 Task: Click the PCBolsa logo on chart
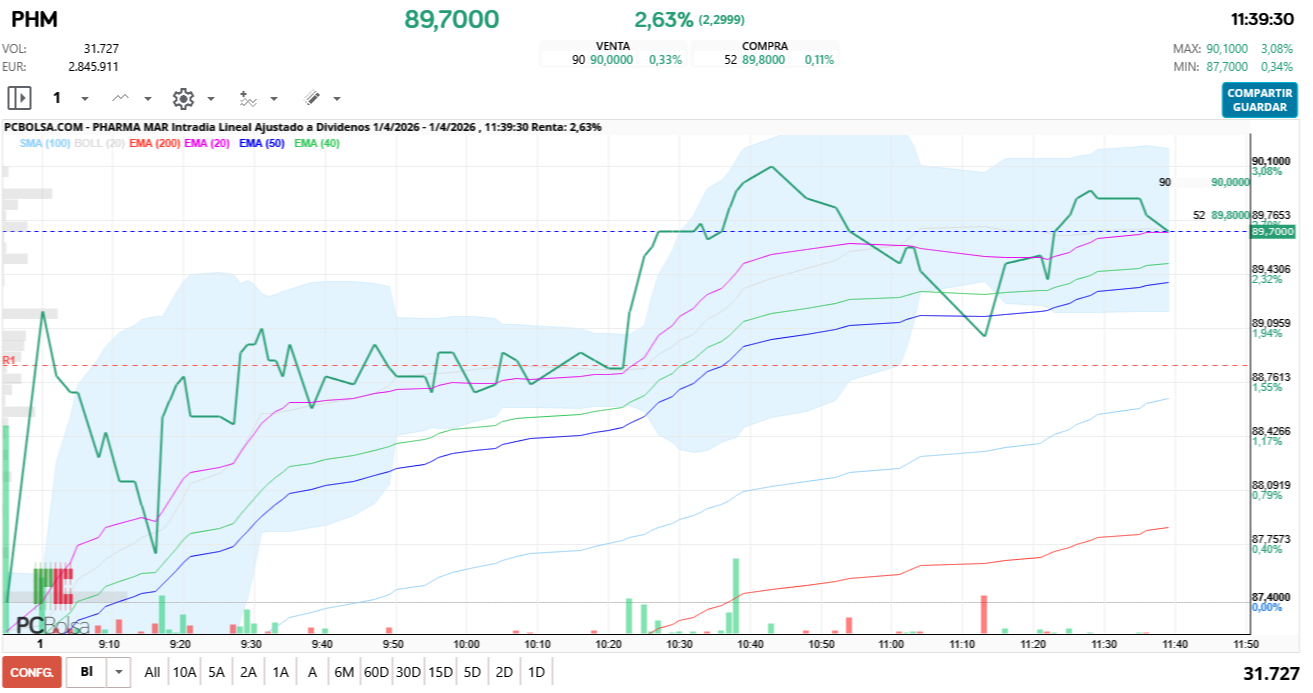point(52,626)
